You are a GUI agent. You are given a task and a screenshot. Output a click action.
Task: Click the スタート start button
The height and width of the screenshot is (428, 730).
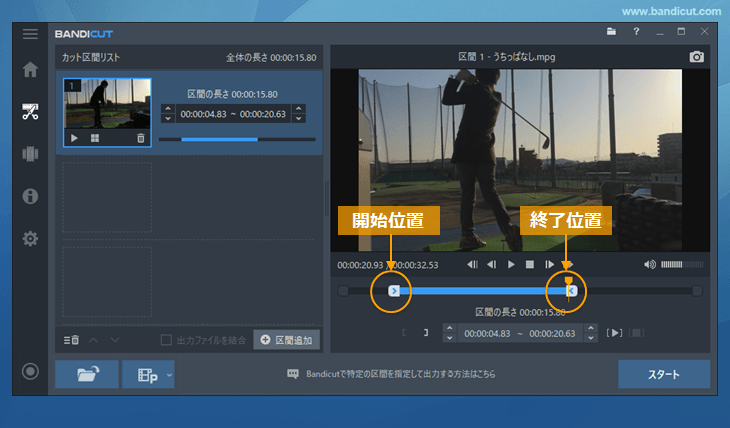[x=664, y=374]
